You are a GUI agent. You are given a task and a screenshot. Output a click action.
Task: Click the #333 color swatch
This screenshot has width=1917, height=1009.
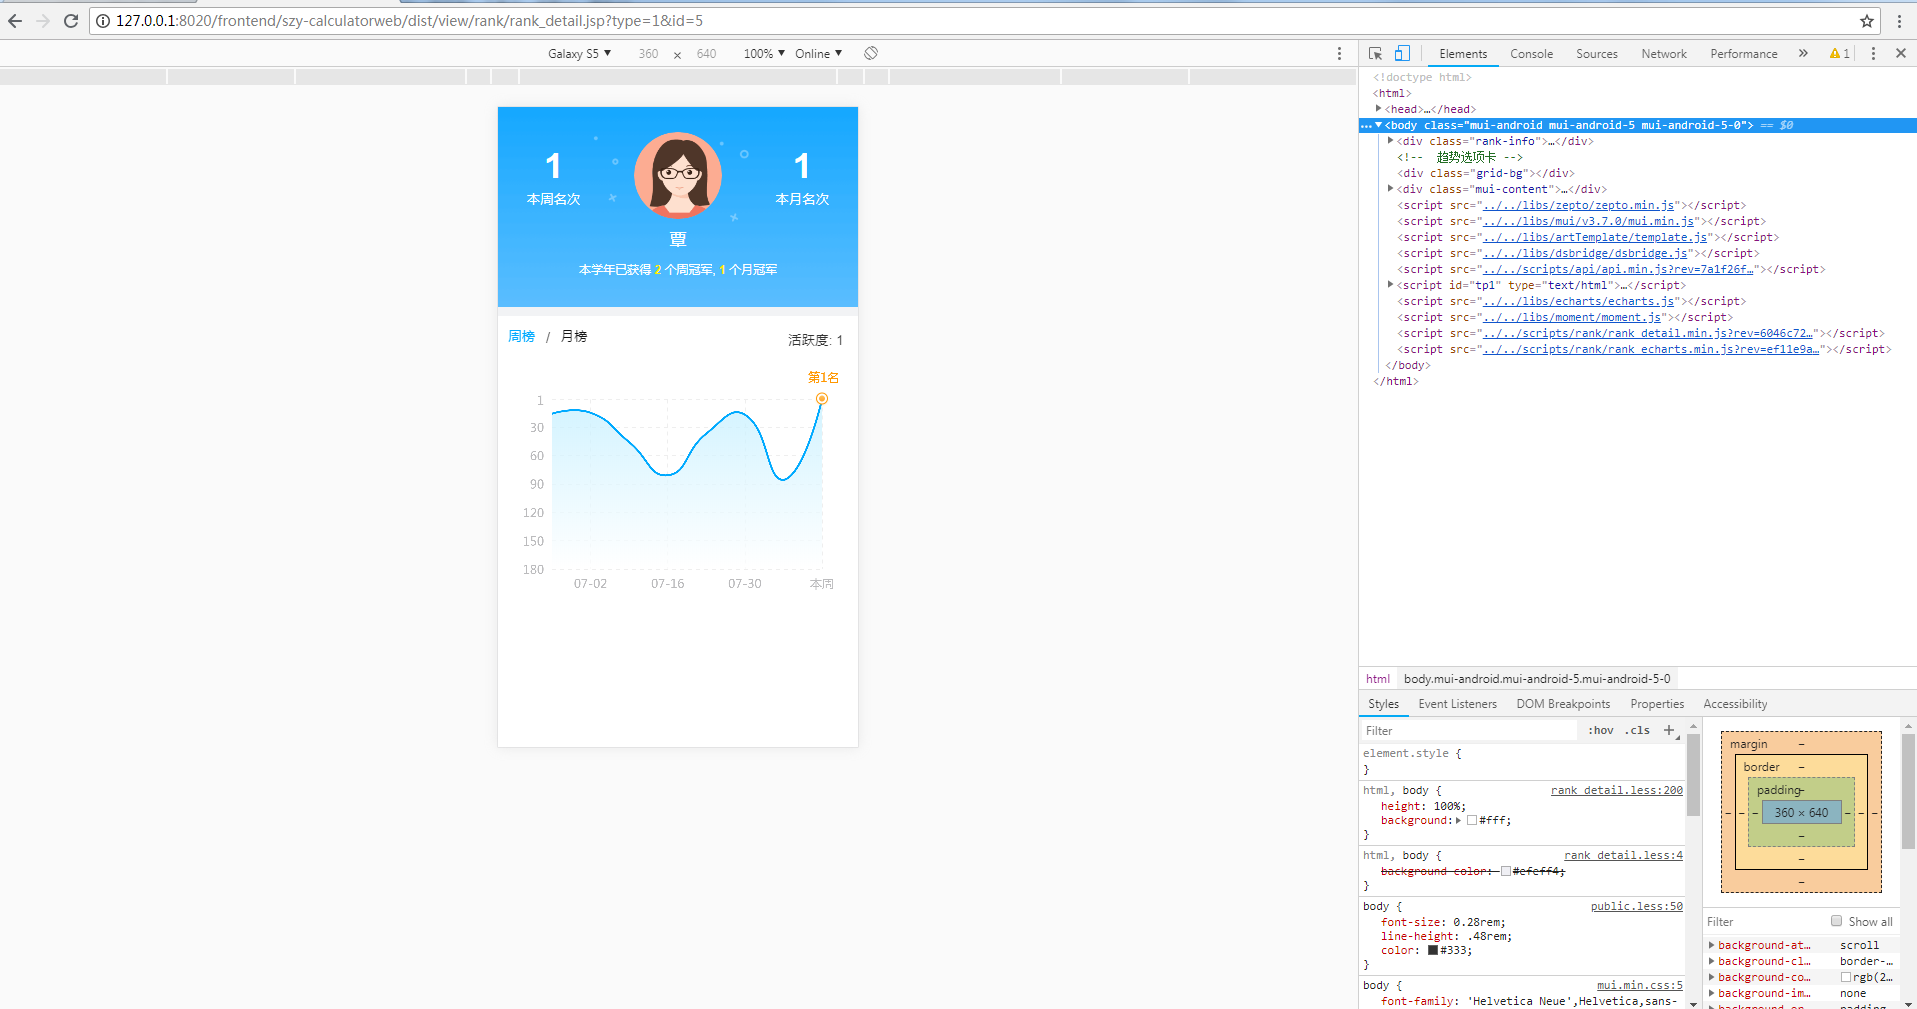1432,950
